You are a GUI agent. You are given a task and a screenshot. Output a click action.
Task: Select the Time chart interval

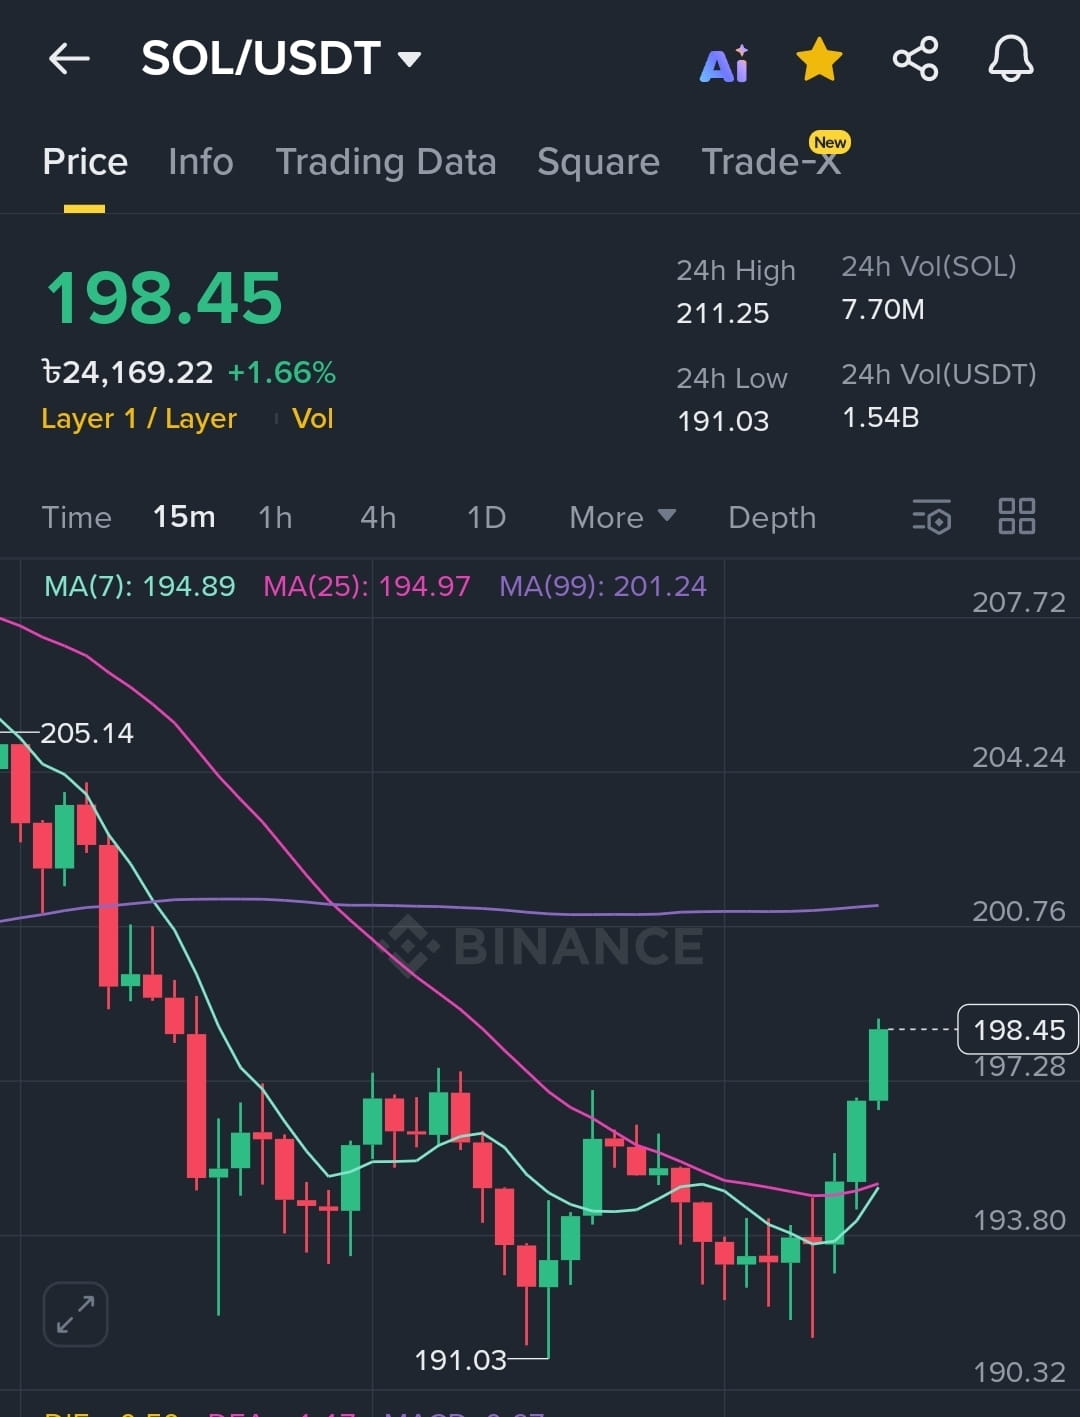coord(76,517)
